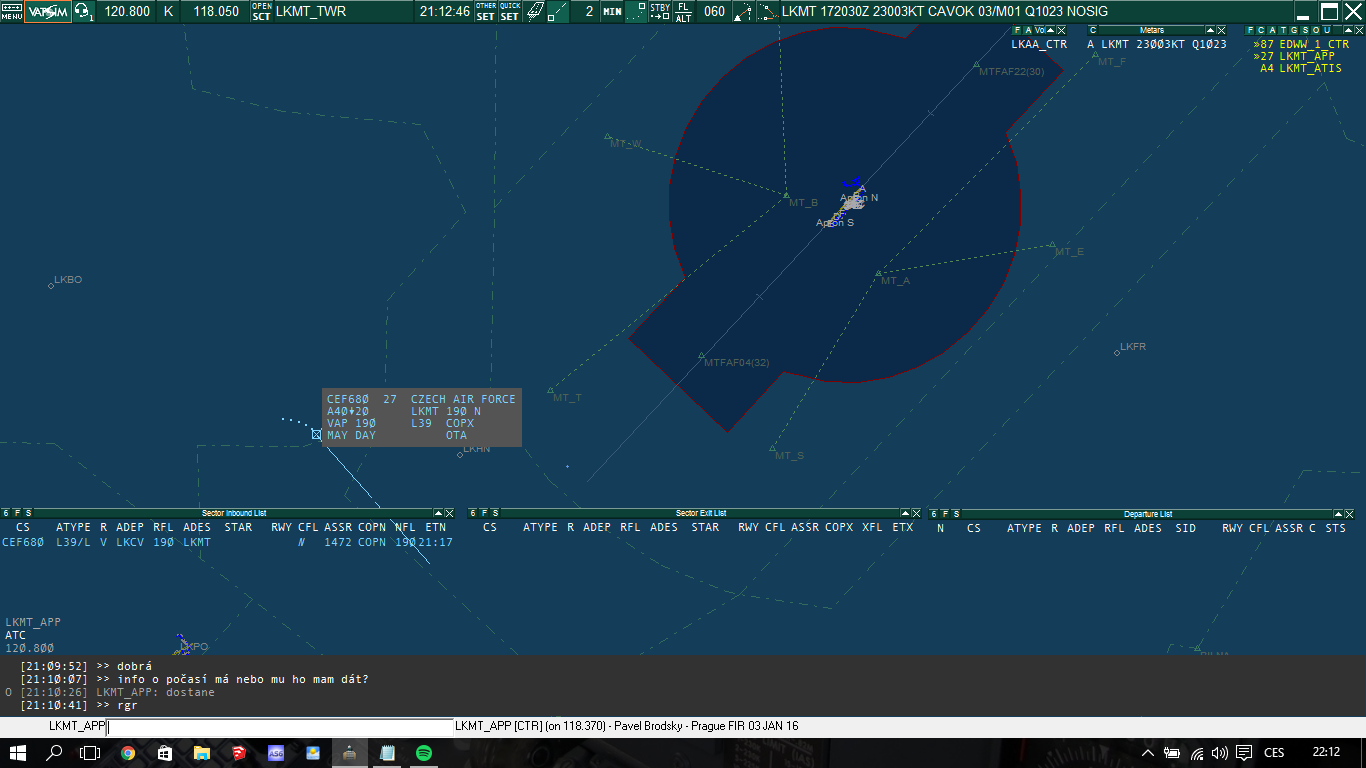Click the MT_B fix on radar

[x=786, y=195]
